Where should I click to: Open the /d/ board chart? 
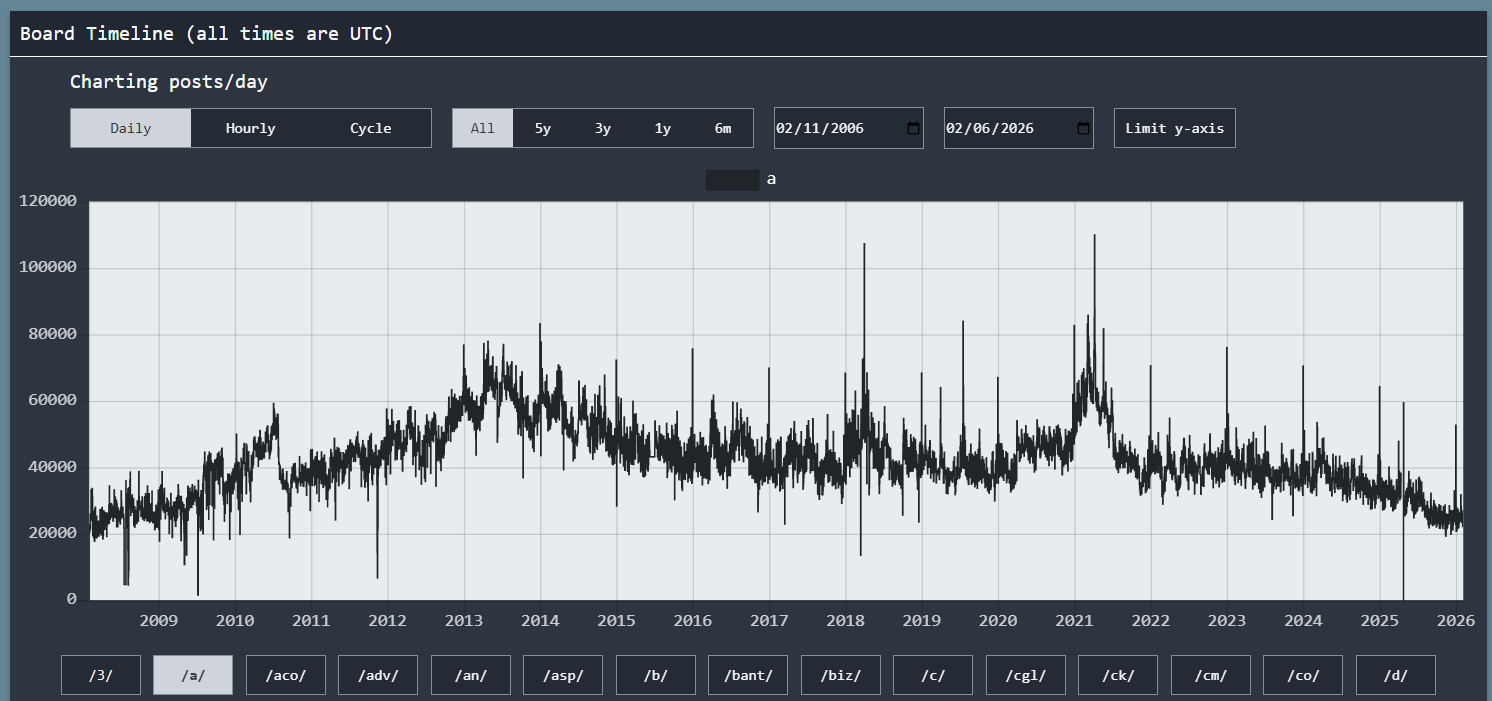[1396, 675]
